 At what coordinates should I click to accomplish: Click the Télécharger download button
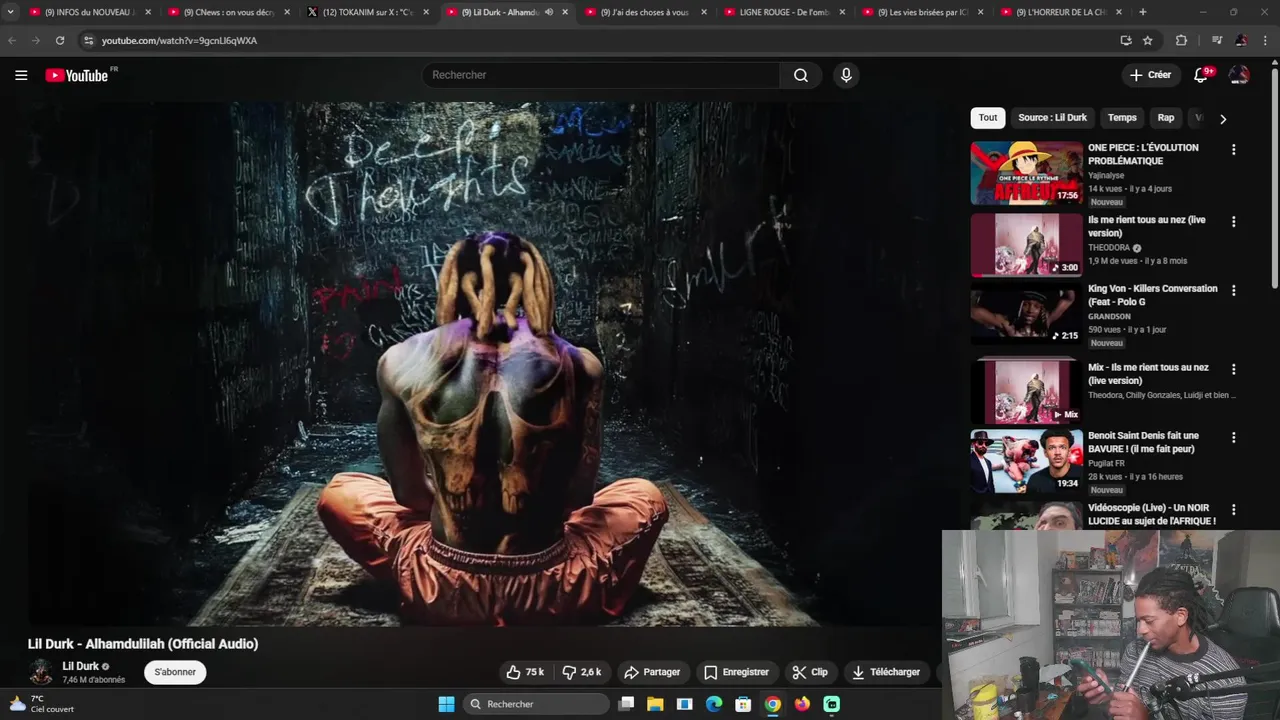tap(886, 672)
